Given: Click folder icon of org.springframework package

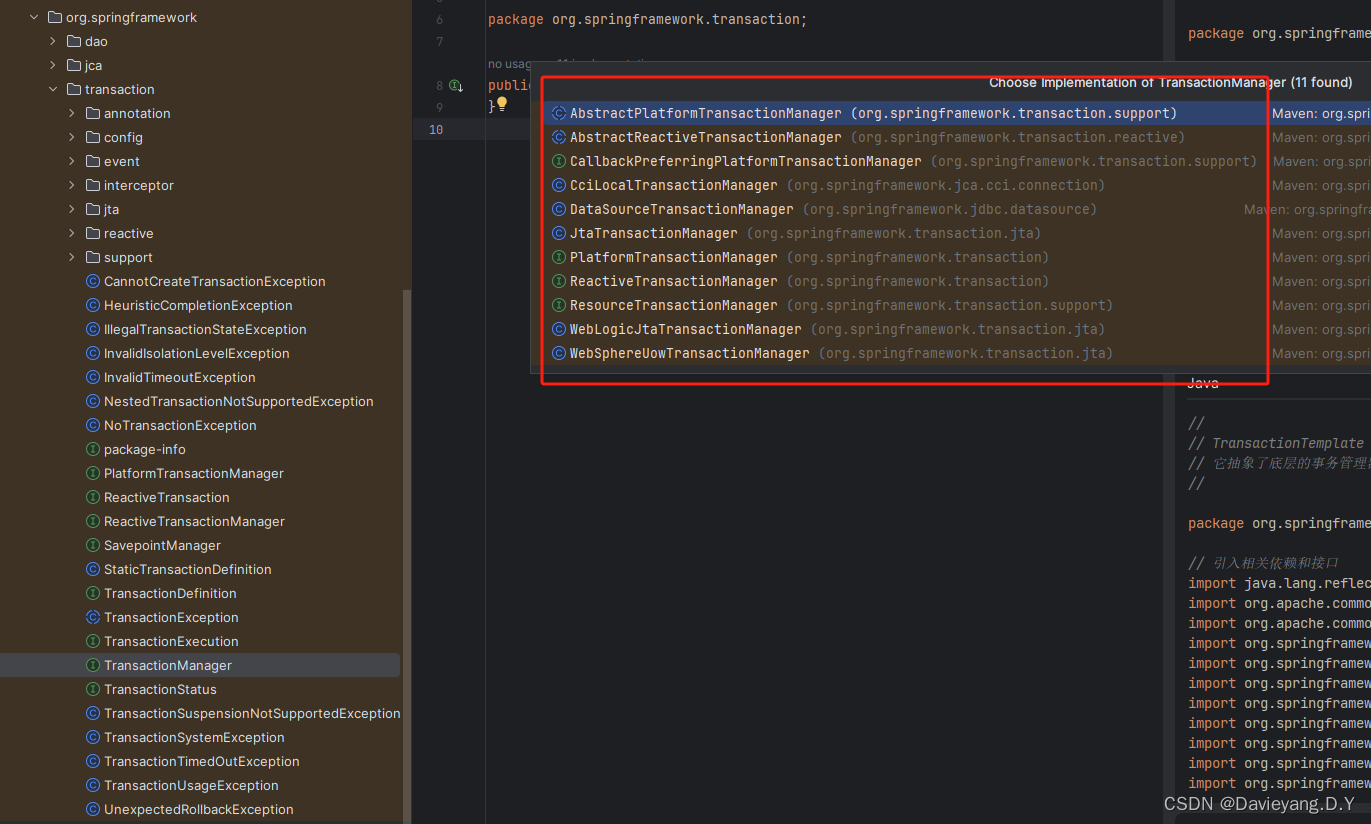Looking at the screenshot, I should pos(55,17).
